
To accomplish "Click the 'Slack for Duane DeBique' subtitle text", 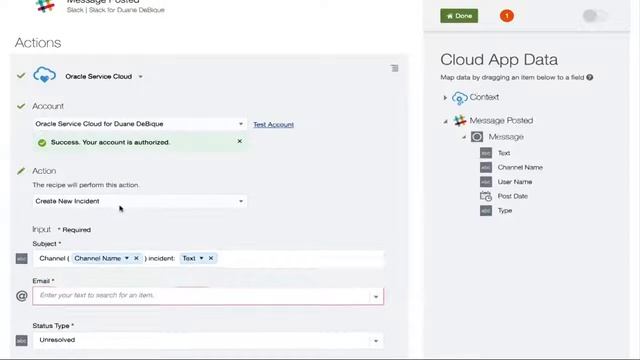I will pyautogui.click(x=127, y=10).
